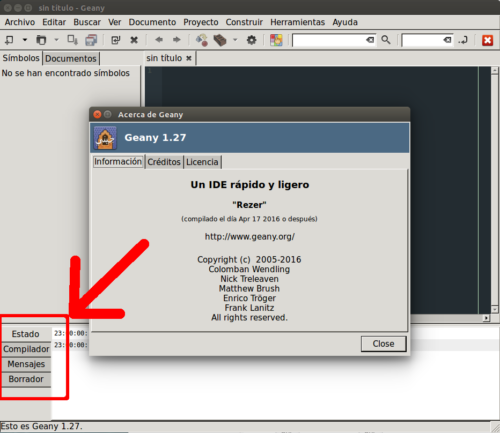Click the Navigate back arrow icon
The height and width of the screenshot is (433, 500).
(159, 40)
